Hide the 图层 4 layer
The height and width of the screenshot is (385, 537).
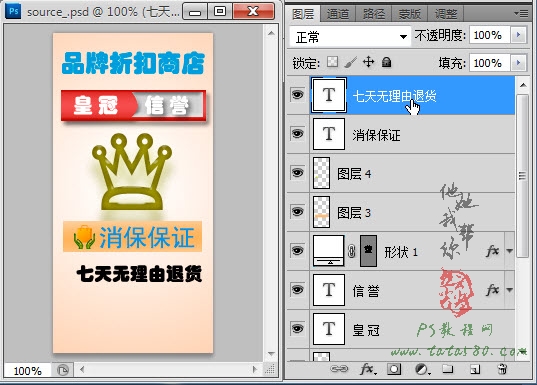click(x=297, y=172)
